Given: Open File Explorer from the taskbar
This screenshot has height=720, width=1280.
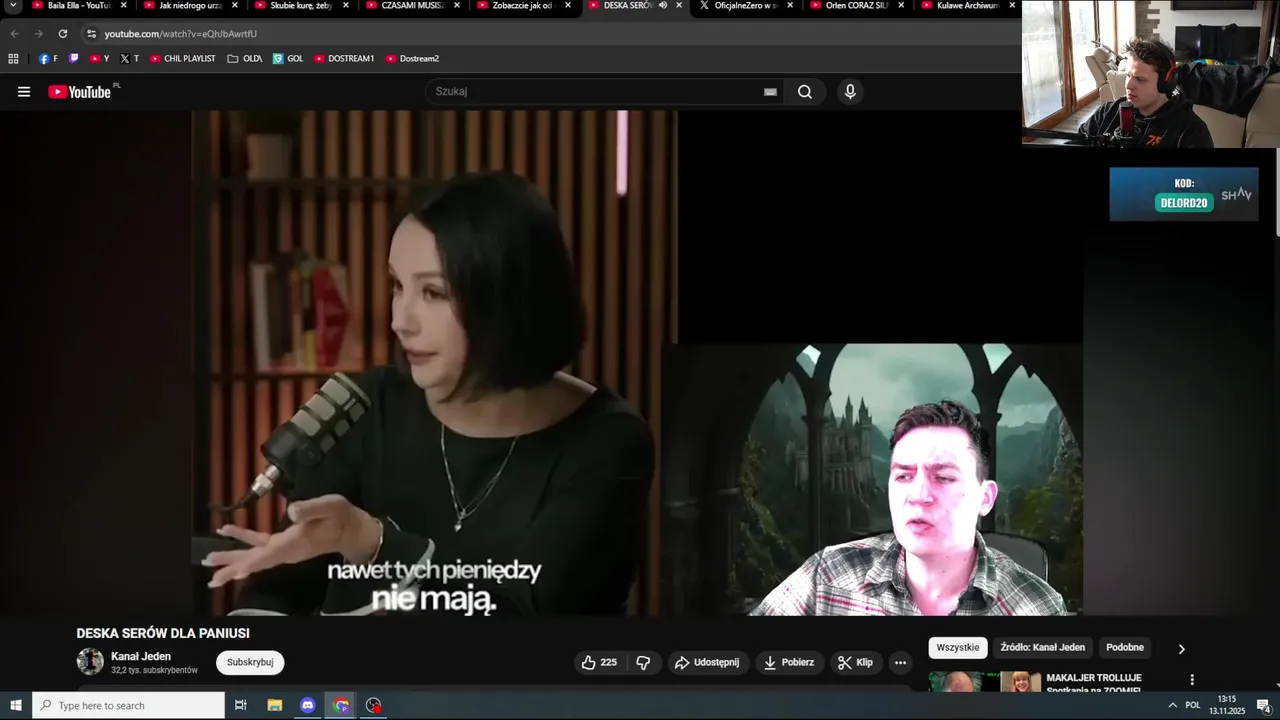Looking at the screenshot, I should (275, 706).
